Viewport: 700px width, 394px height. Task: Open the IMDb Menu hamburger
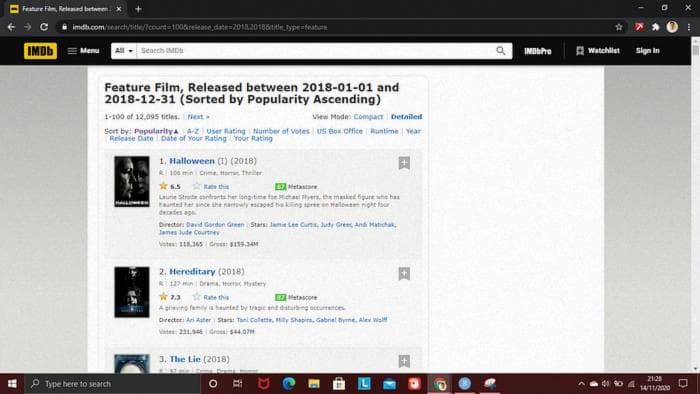pyautogui.click(x=83, y=51)
